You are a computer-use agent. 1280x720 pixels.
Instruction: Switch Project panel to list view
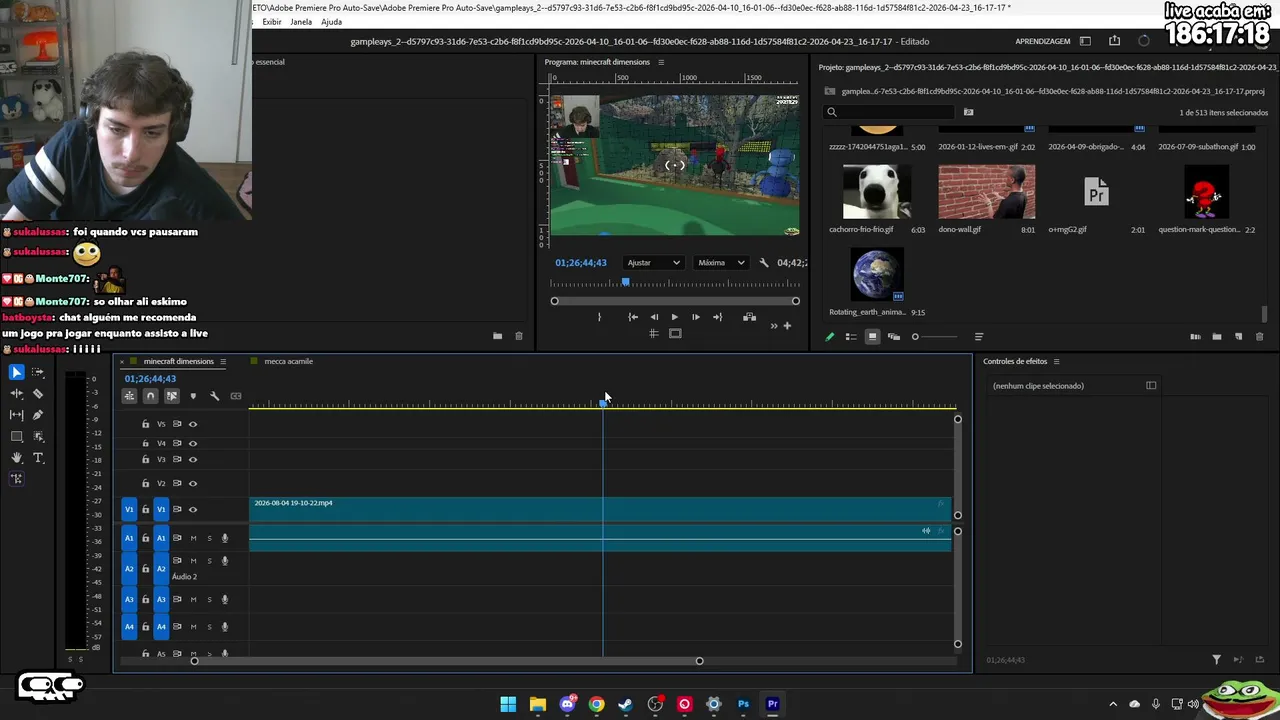(x=851, y=337)
